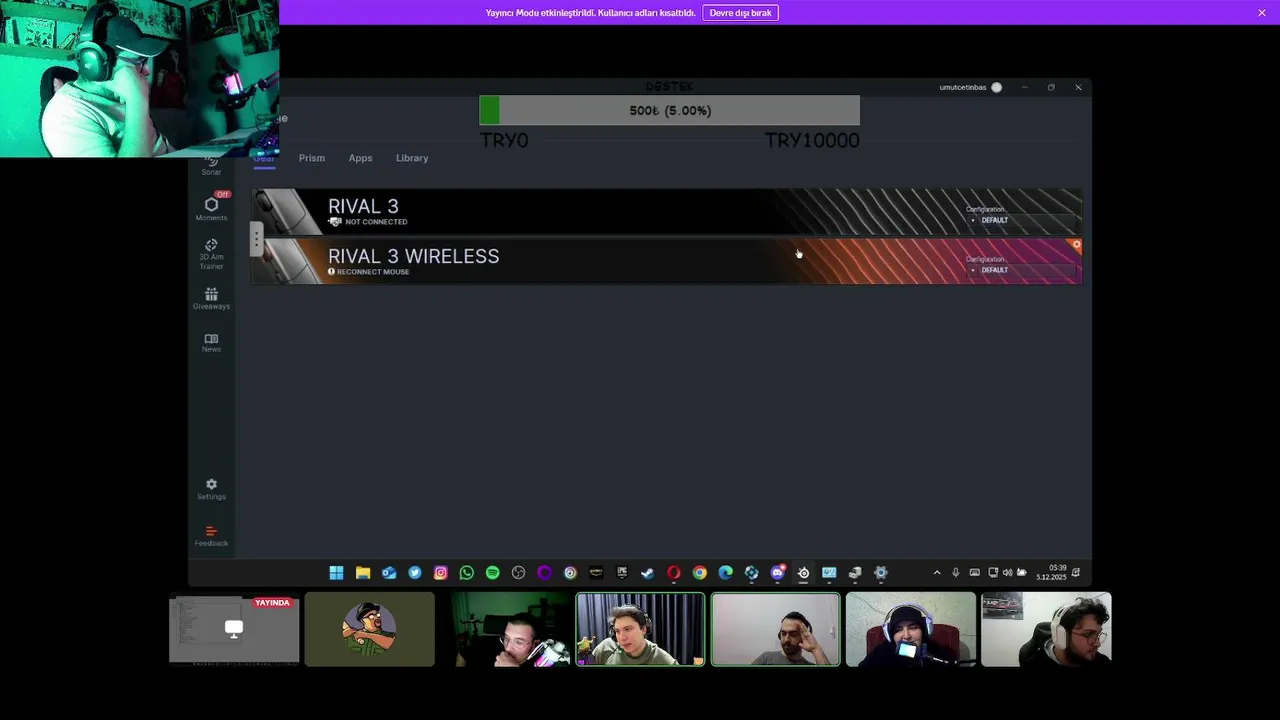The image size is (1280, 720).
Task: Show hidden system tray icons
Action: [937, 573]
